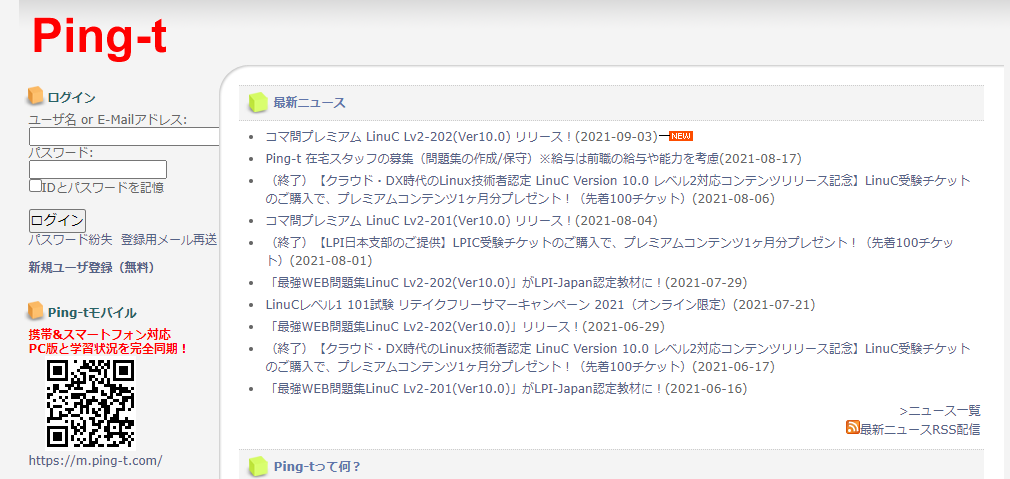Click the orange RSS feed icon
The height and width of the screenshot is (479, 1010).
(x=853, y=427)
